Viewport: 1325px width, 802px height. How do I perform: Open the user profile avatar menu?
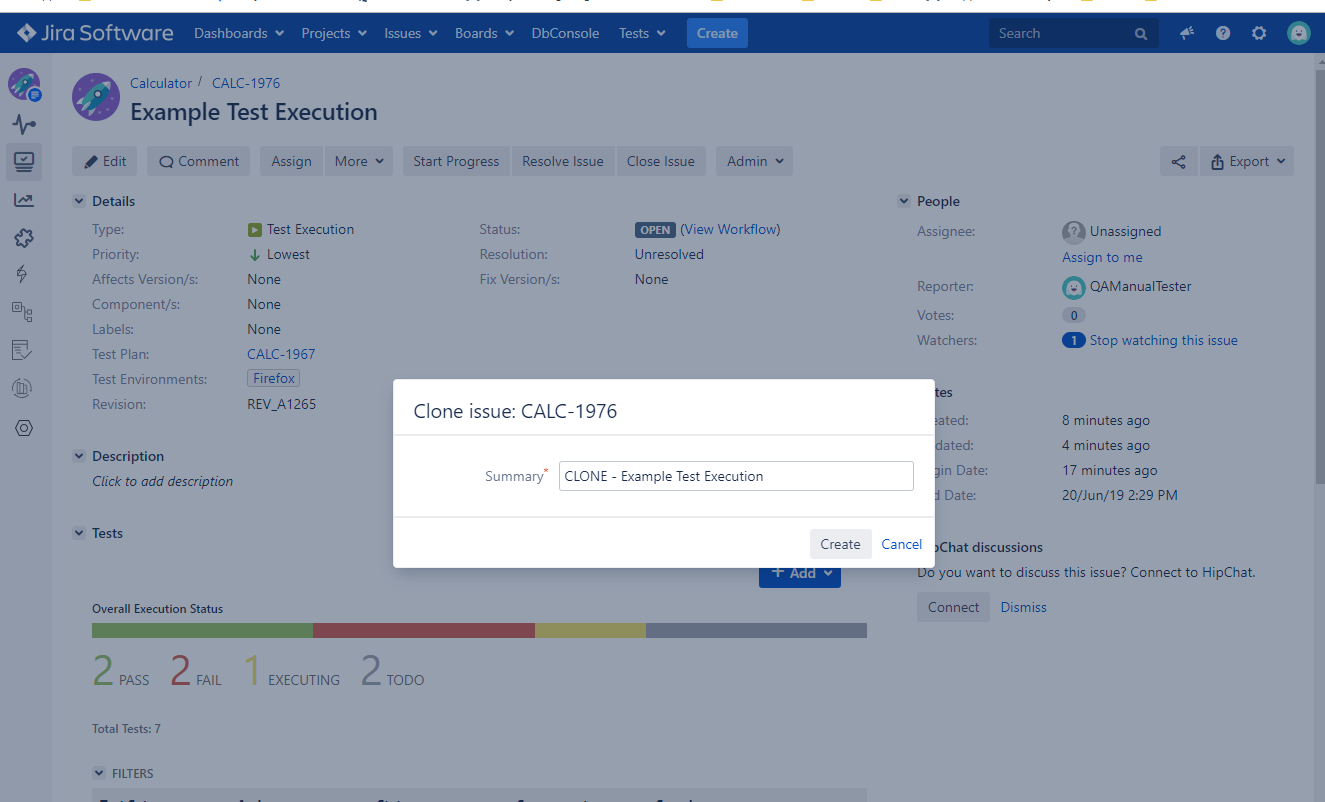pos(1299,33)
